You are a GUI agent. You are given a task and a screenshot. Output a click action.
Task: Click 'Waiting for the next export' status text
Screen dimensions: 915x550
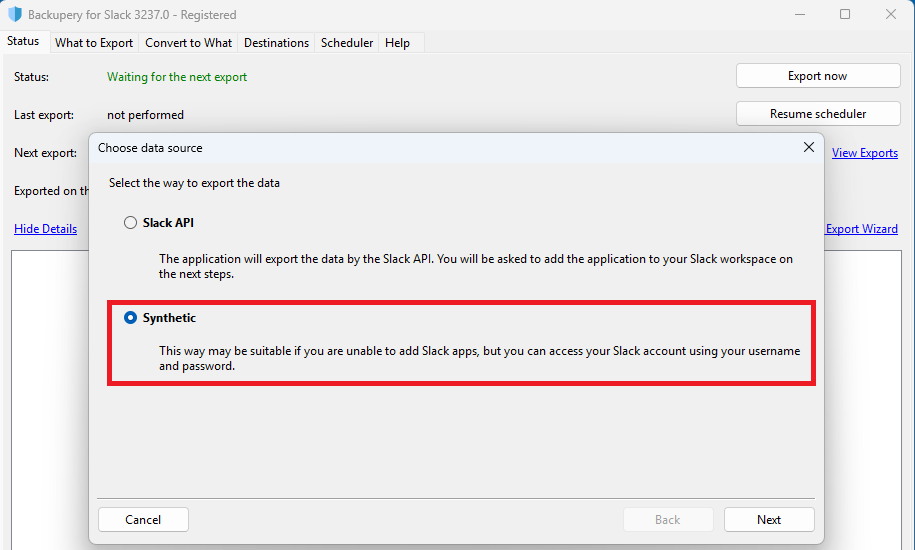(x=177, y=77)
